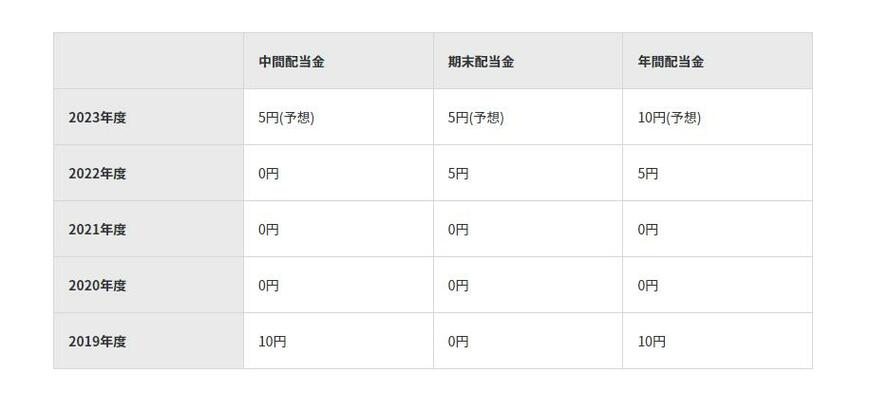
Task: Click 2019年度 interim dividend 10円 cell
Action: coord(272,341)
